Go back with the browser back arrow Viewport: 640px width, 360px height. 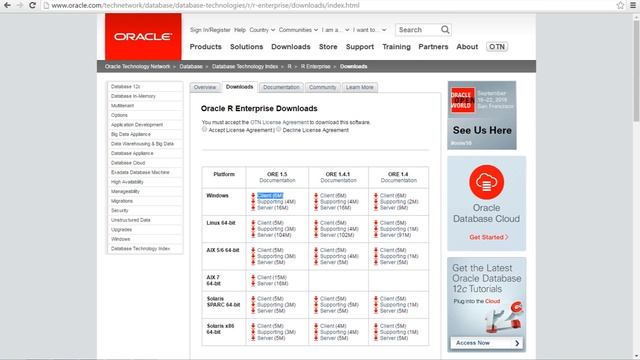pyautogui.click(x=7, y=5)
